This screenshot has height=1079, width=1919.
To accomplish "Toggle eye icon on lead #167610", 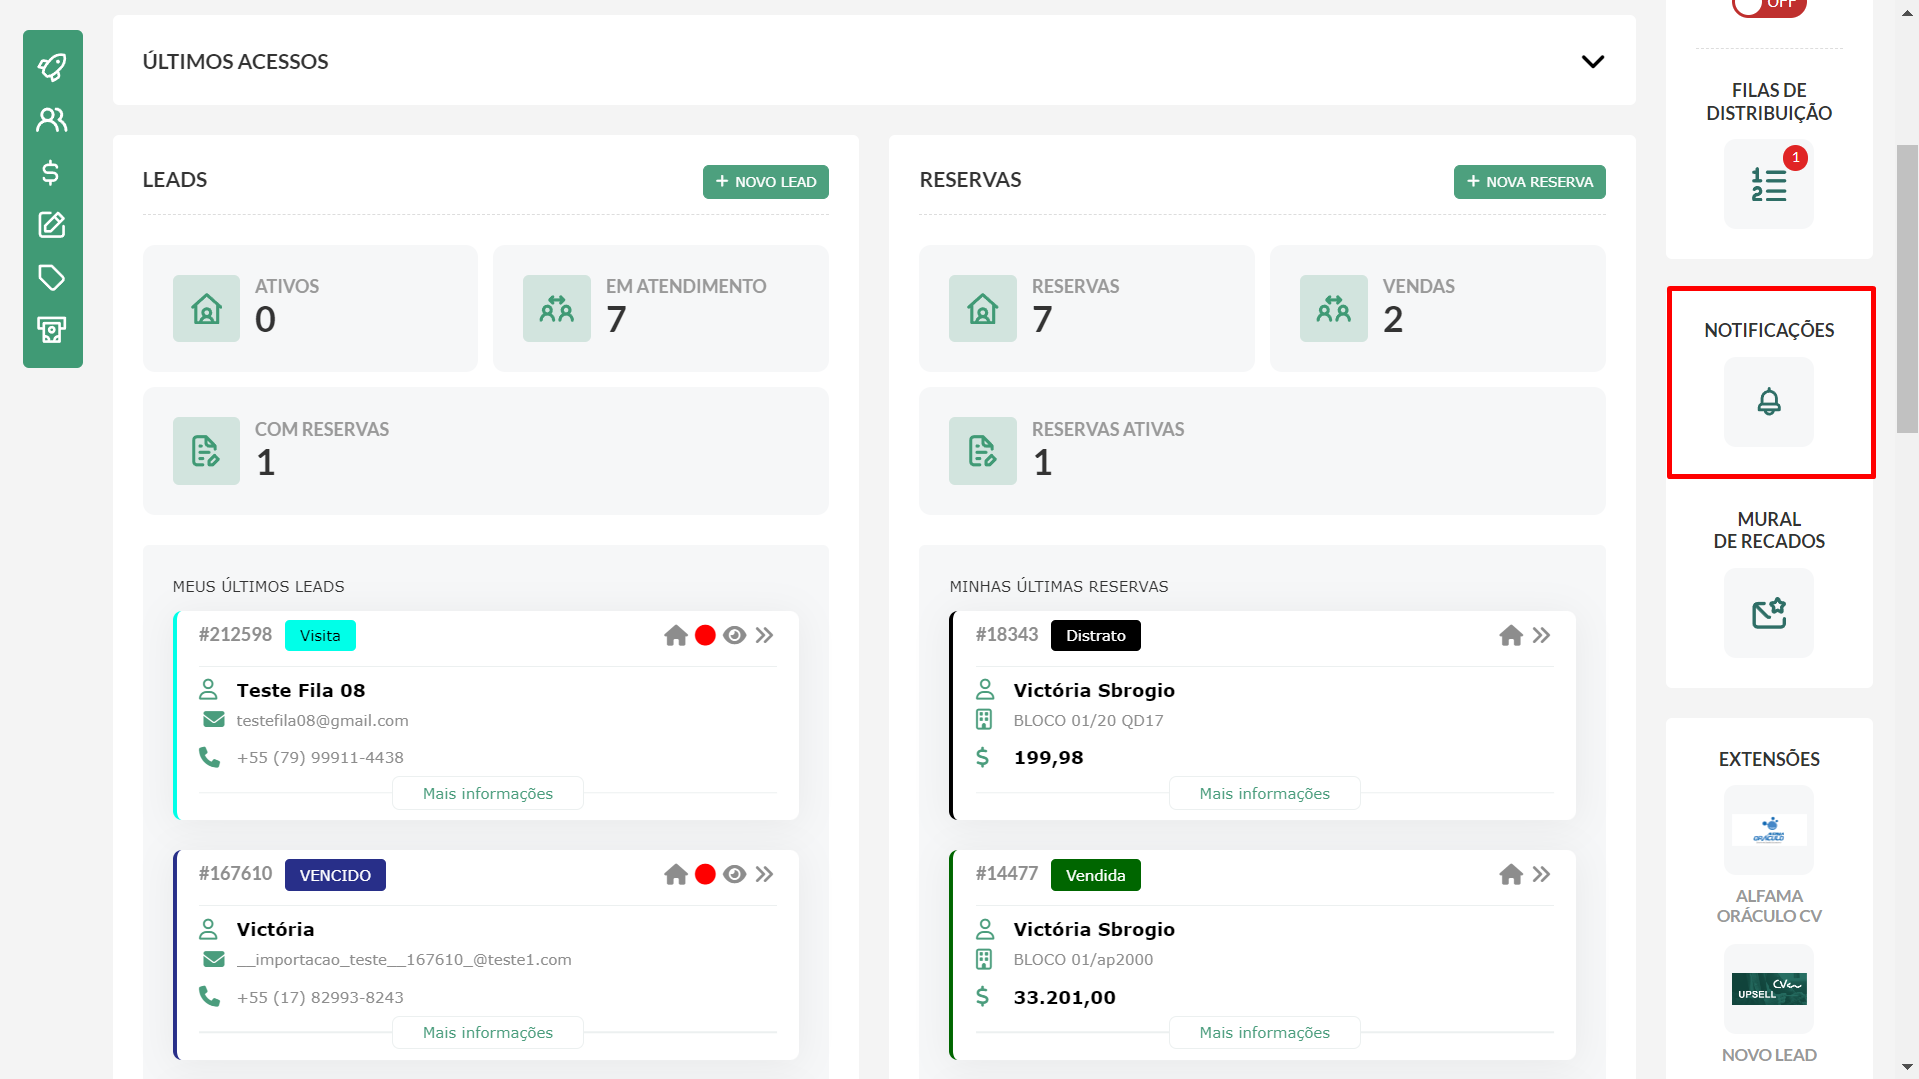I will 735,875.
